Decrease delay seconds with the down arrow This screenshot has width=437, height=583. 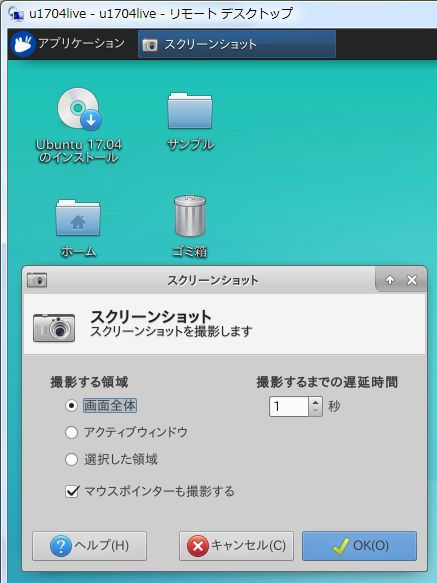[x=315, y=411]
